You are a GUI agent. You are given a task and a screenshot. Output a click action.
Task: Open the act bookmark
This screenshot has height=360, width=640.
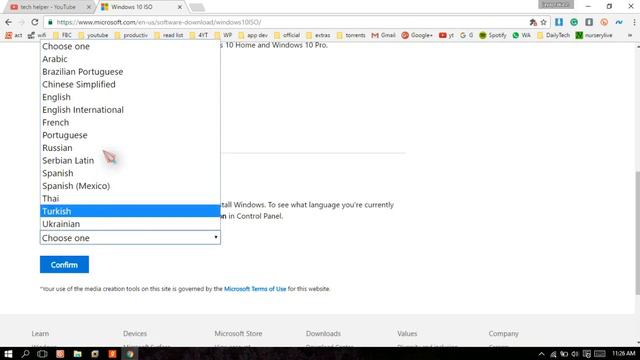(14, 36)
